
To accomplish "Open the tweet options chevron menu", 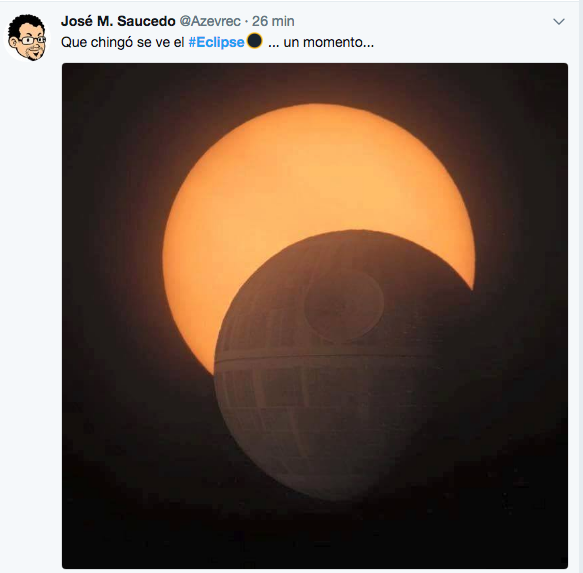I will [559, 22].
